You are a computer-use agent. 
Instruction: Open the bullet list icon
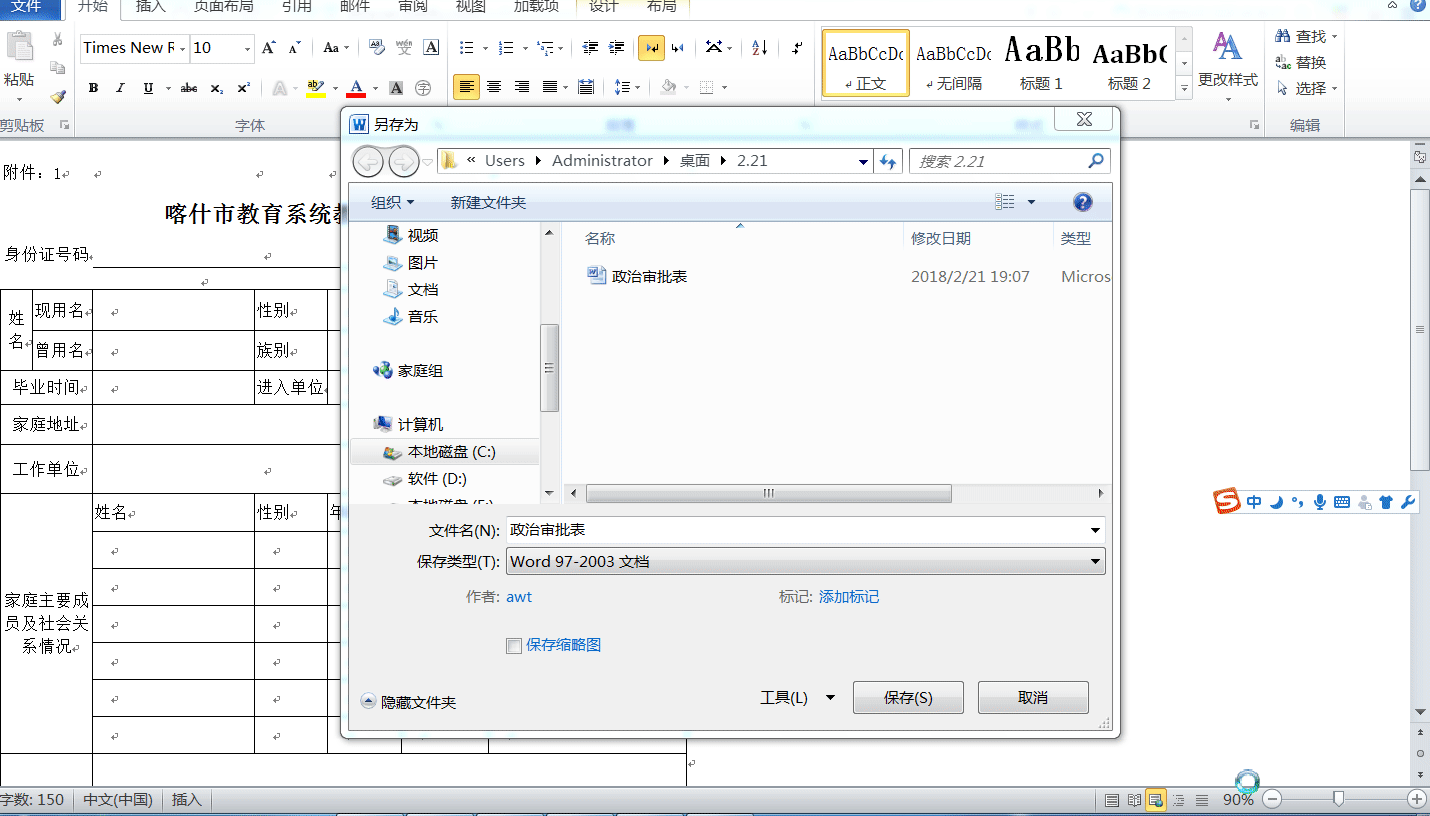[x=467, y=45]
